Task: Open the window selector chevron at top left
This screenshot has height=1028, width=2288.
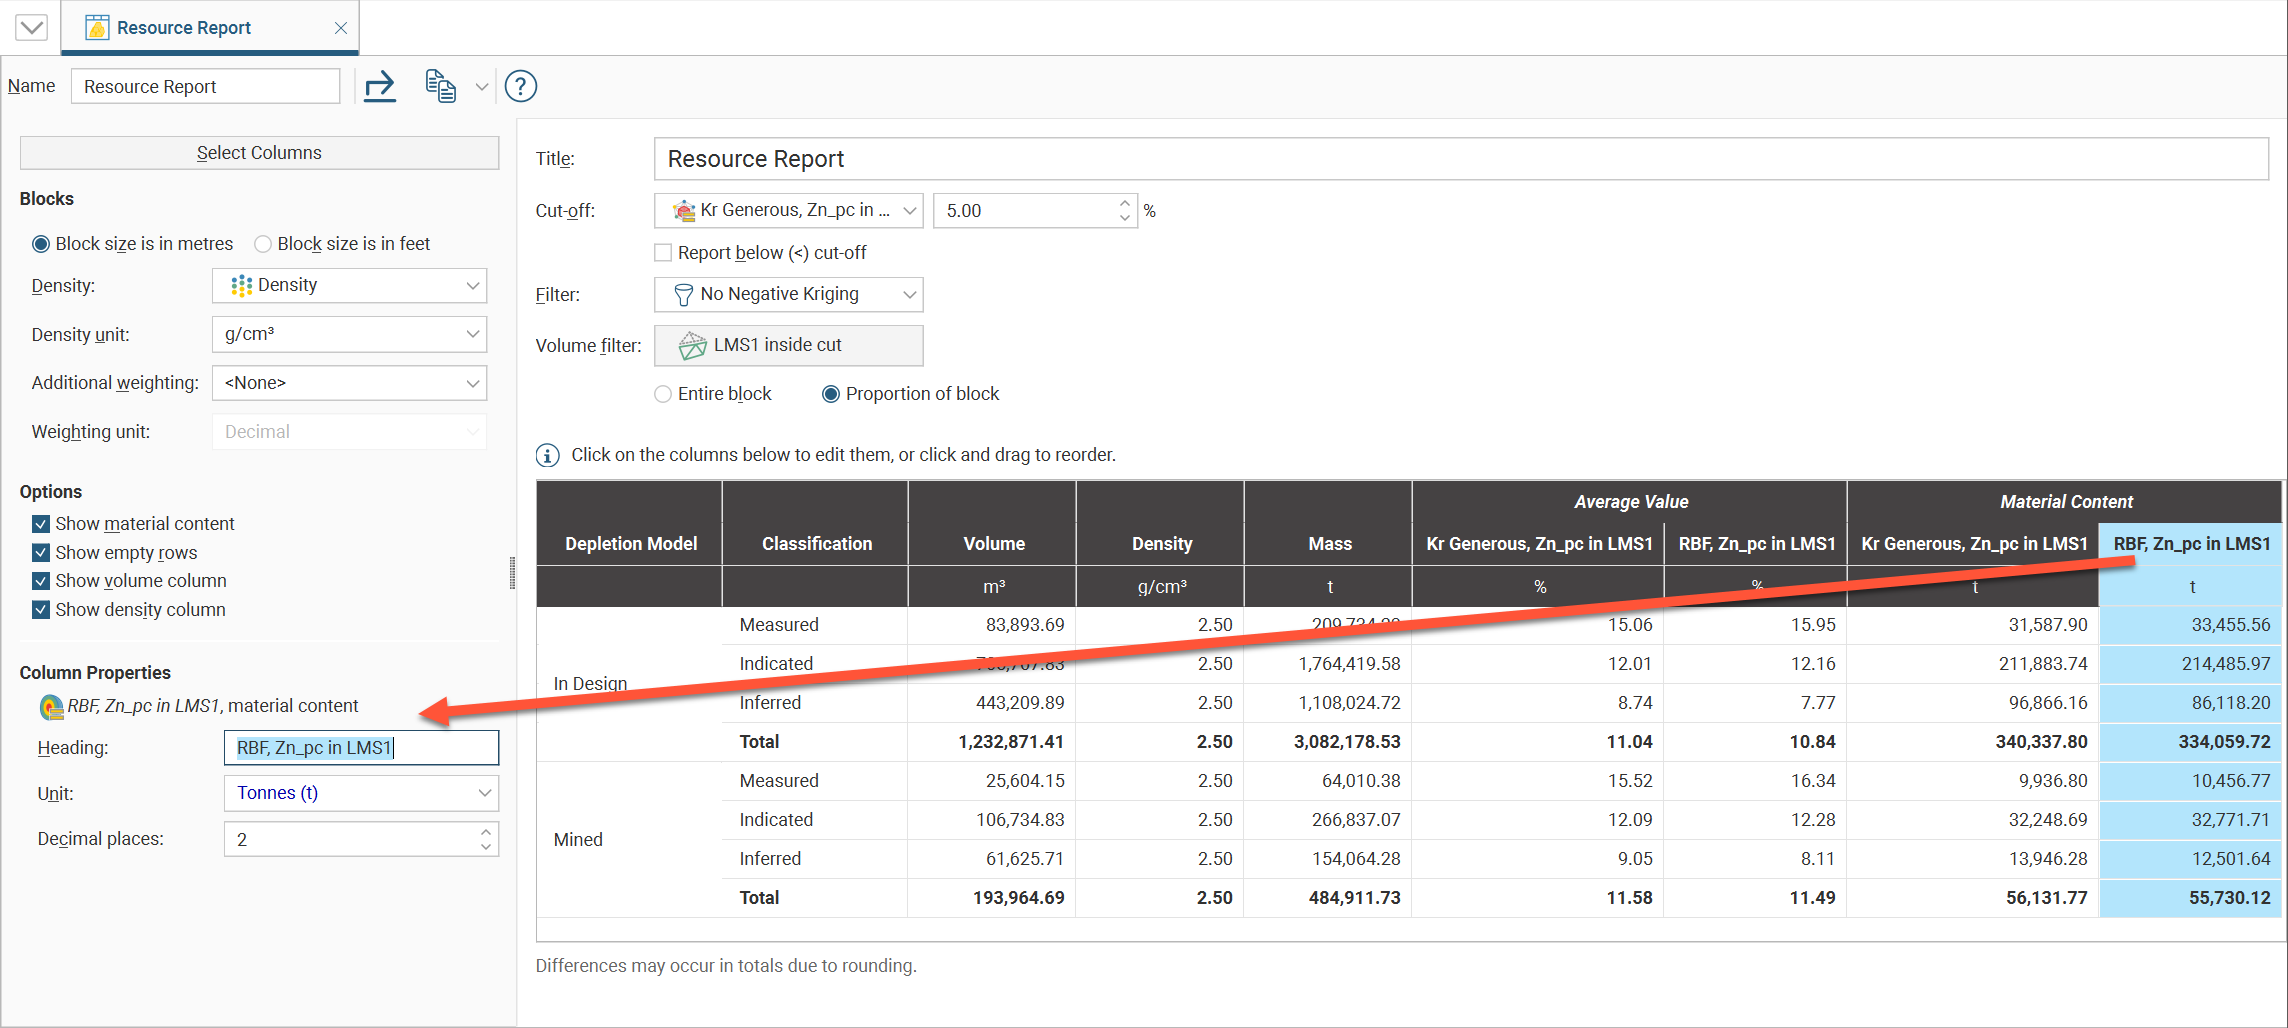Action: [31, 26]
